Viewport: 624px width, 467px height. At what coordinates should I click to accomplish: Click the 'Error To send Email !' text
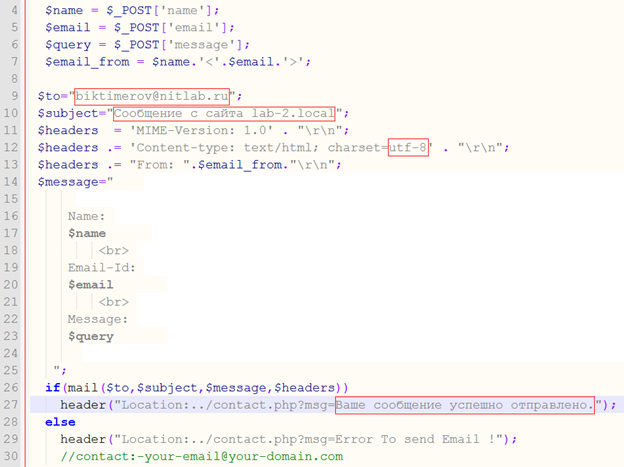[415, 439]
